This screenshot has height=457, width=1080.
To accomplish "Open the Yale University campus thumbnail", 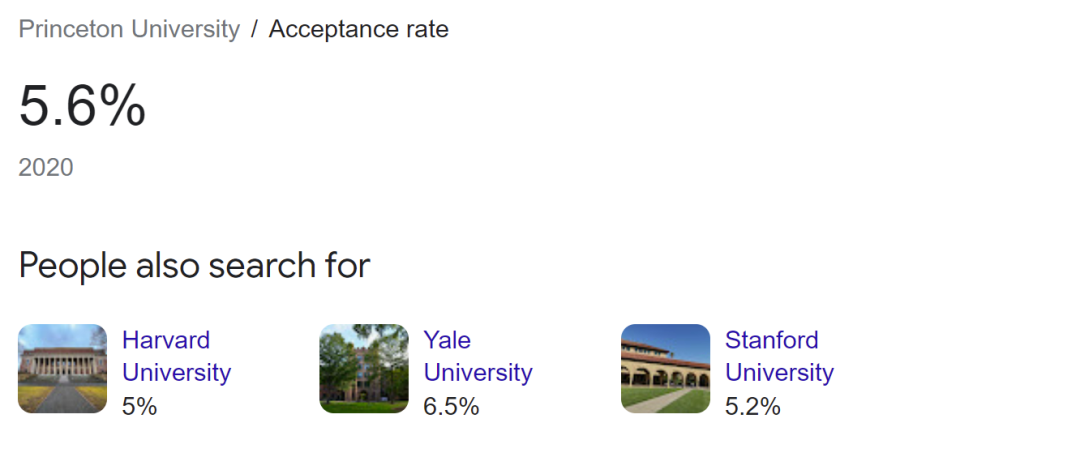I will 364,368.
